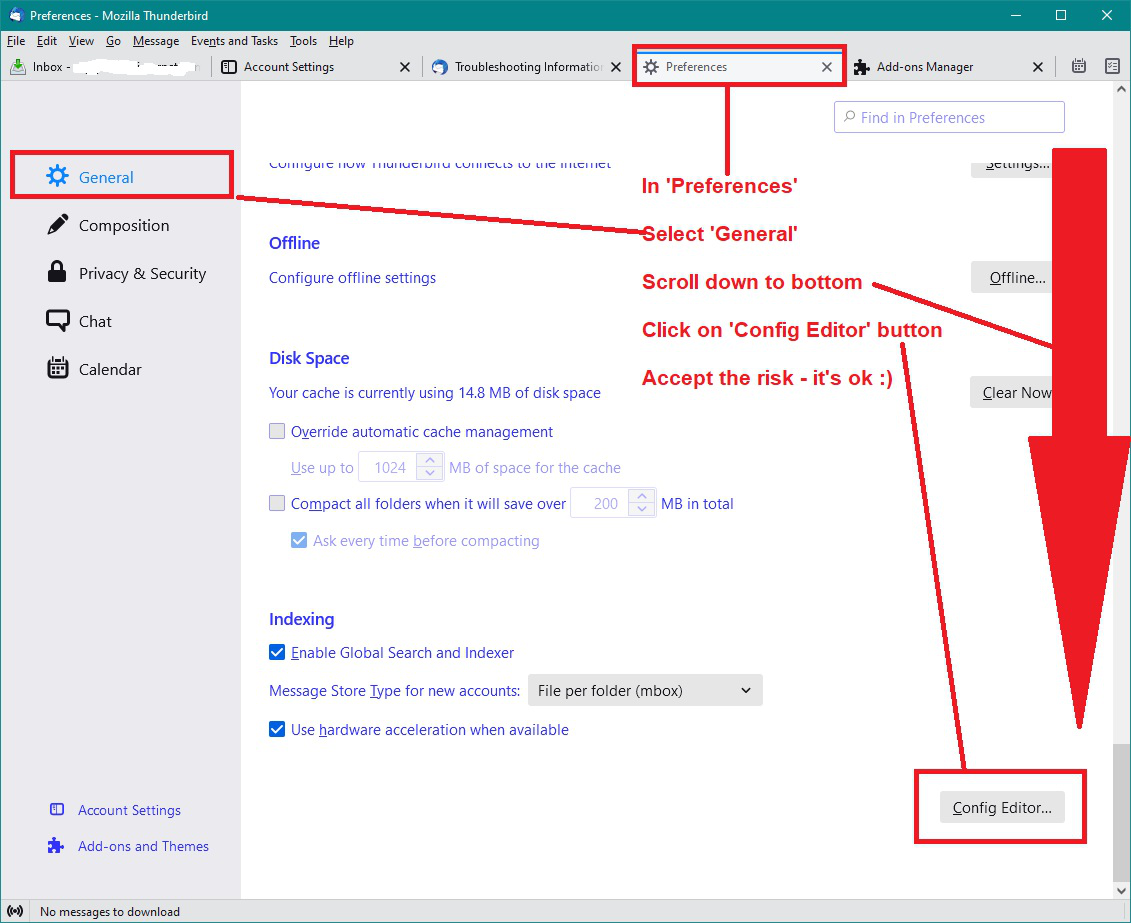Click the Thunderbird logo in the title bar

point(16,15)
